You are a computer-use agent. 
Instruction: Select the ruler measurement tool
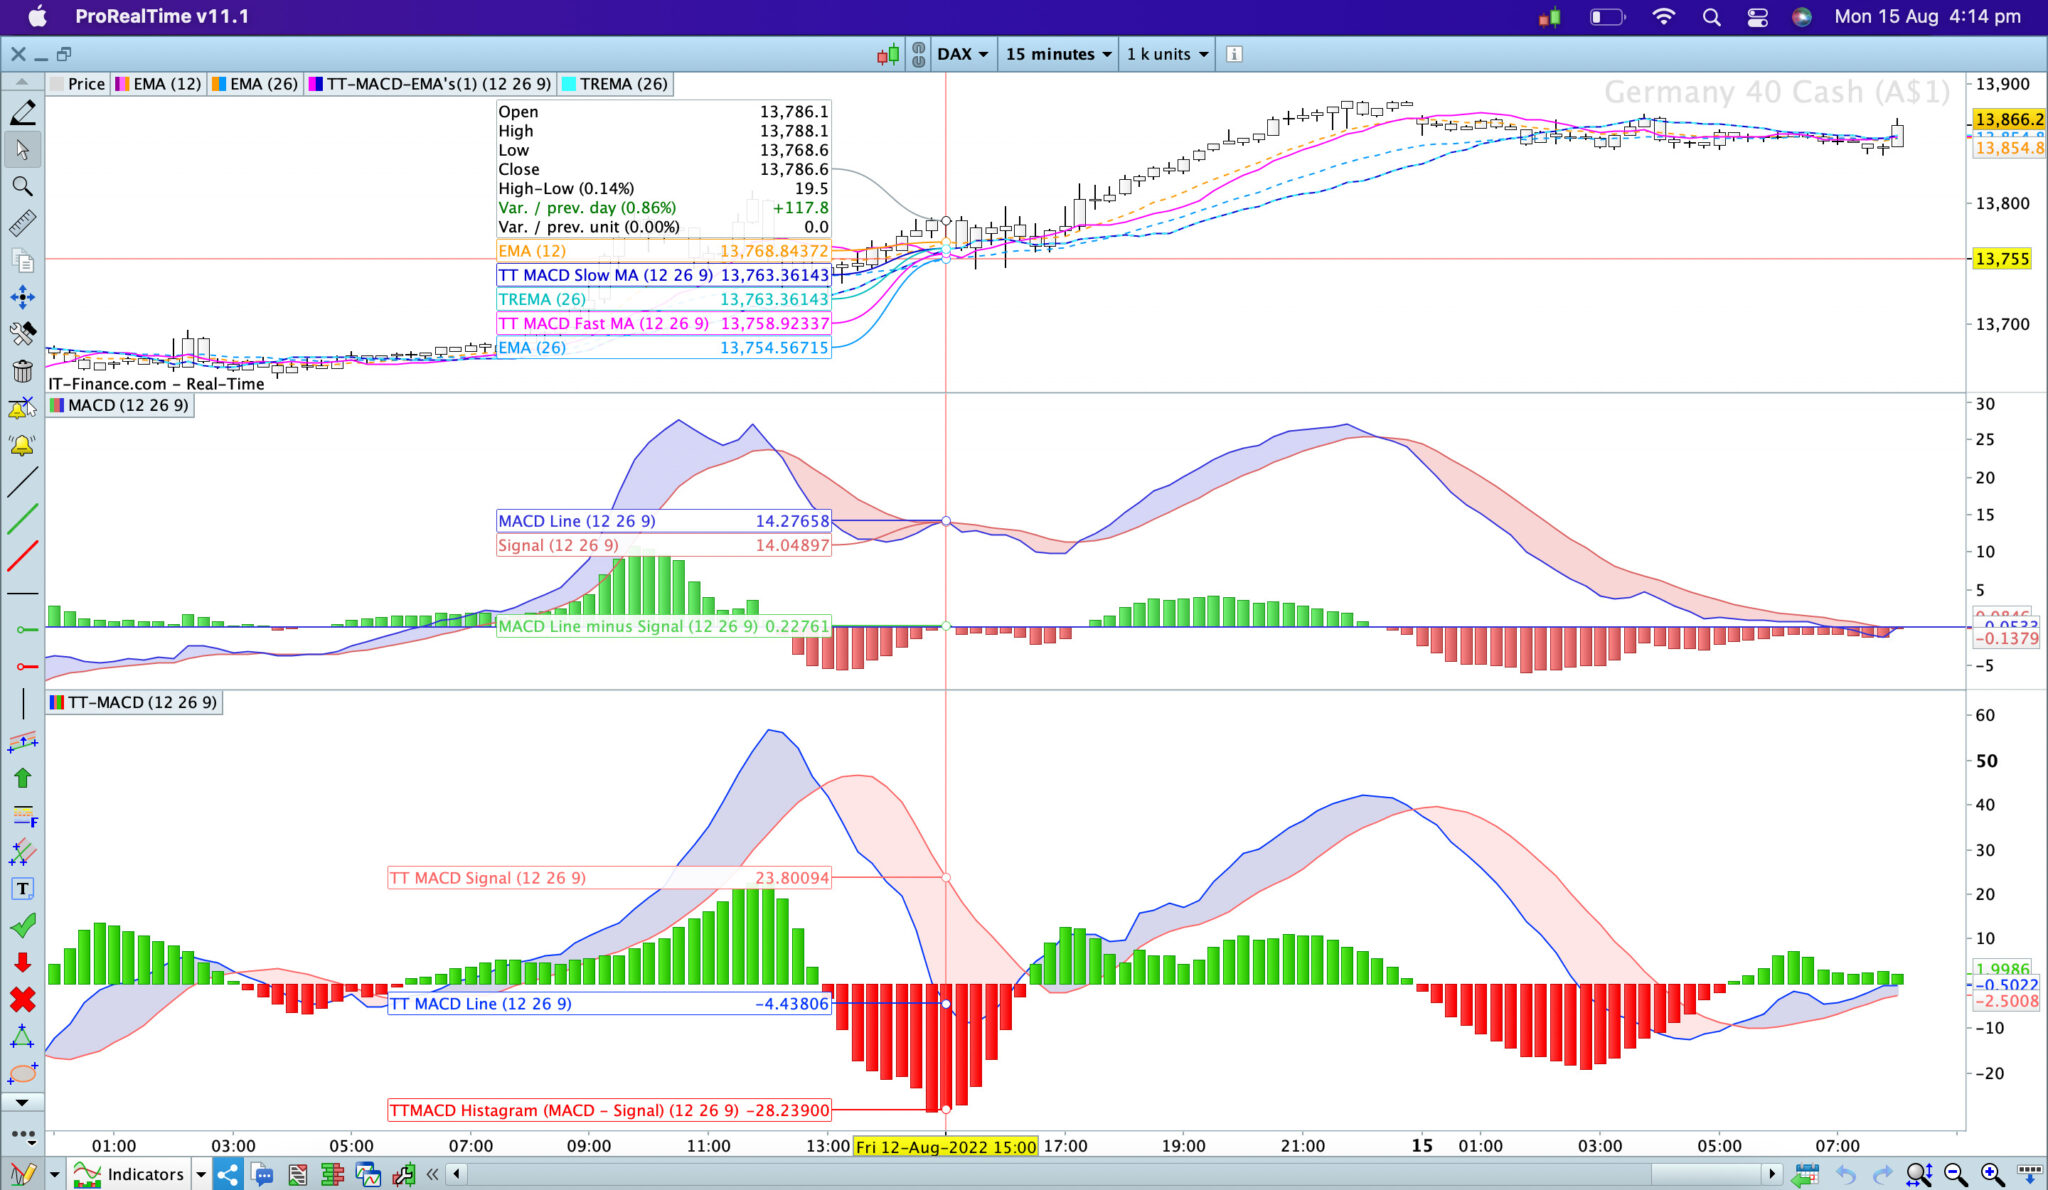(x=22, y=223)
